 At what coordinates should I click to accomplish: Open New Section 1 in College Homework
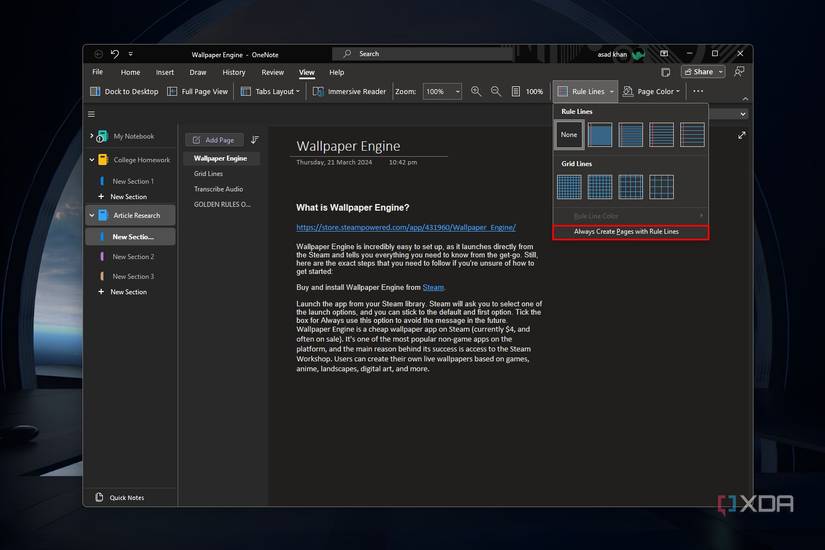[x=133, y=181]
